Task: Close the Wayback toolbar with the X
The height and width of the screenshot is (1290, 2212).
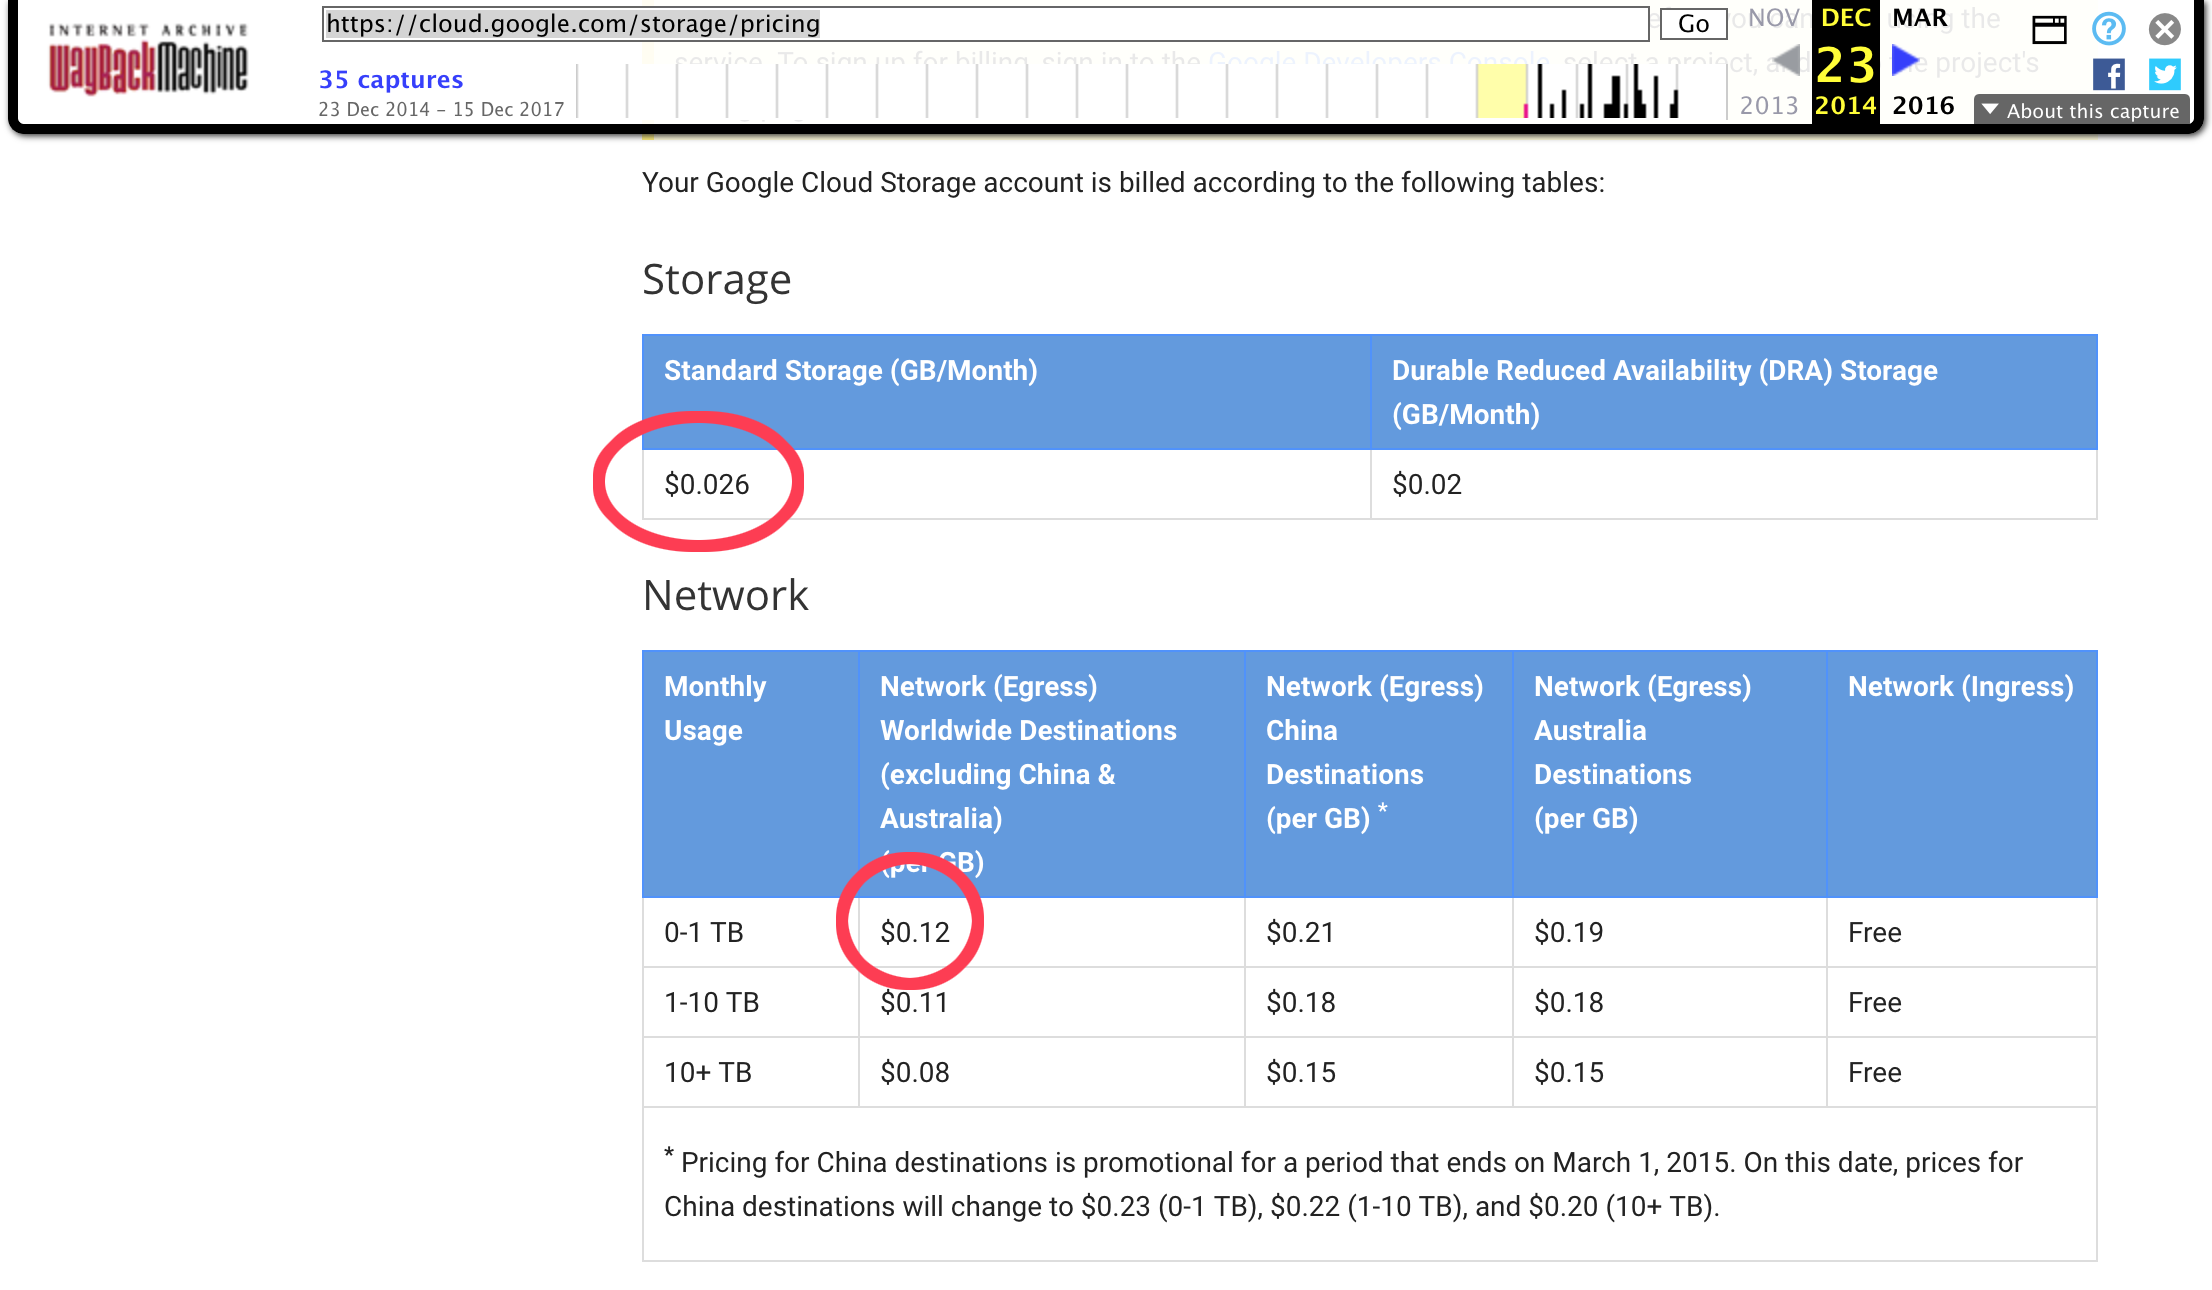Action: pos(2165,29)
